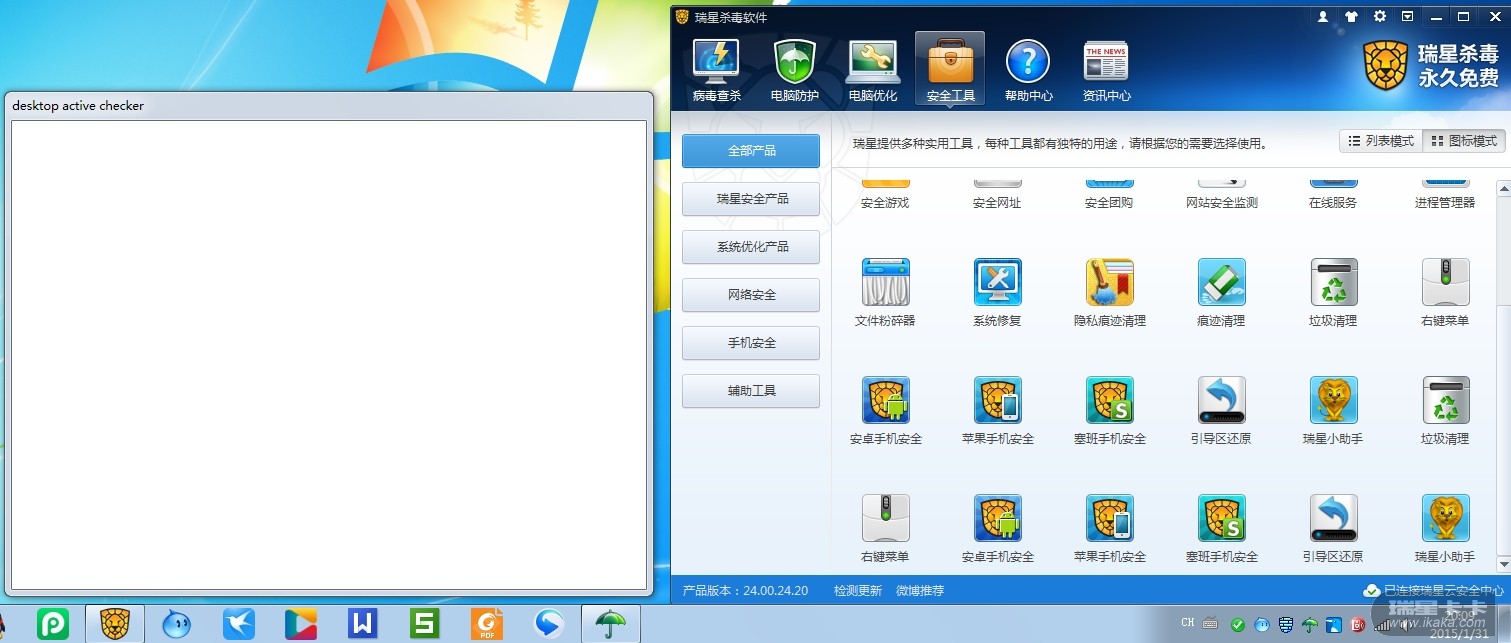The width and height of the screenshot is (1511, 643).
Task: Click the 进程管理器 label
Action: coord(1445,203)
